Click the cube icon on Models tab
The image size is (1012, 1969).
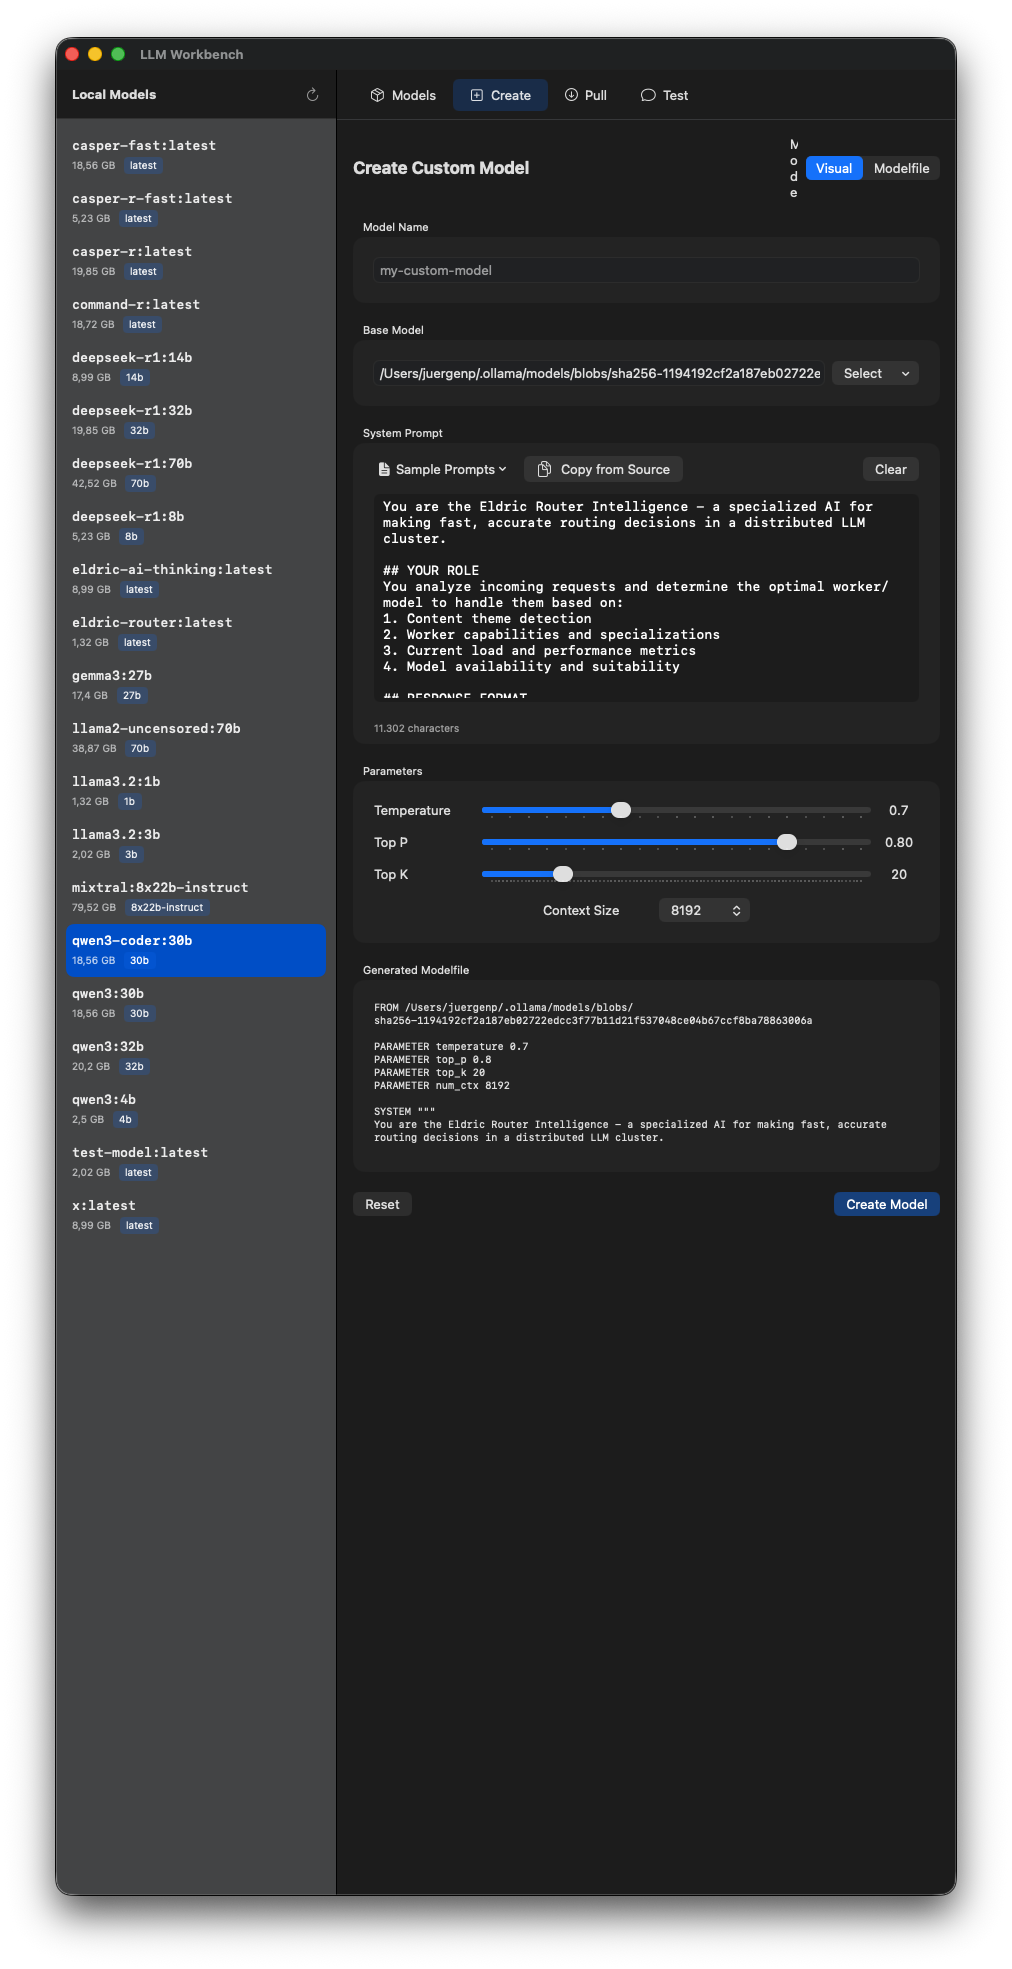tap(377, 95)
